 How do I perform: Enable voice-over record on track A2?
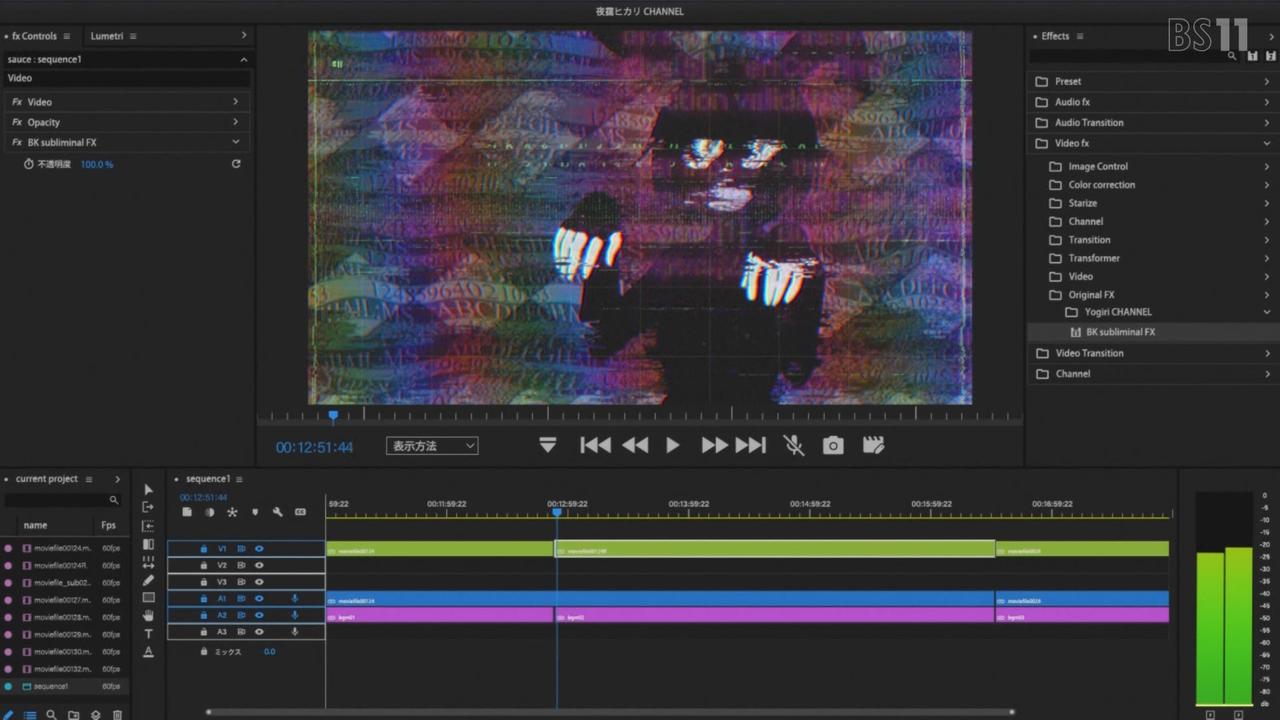click(x=295, y=615)
